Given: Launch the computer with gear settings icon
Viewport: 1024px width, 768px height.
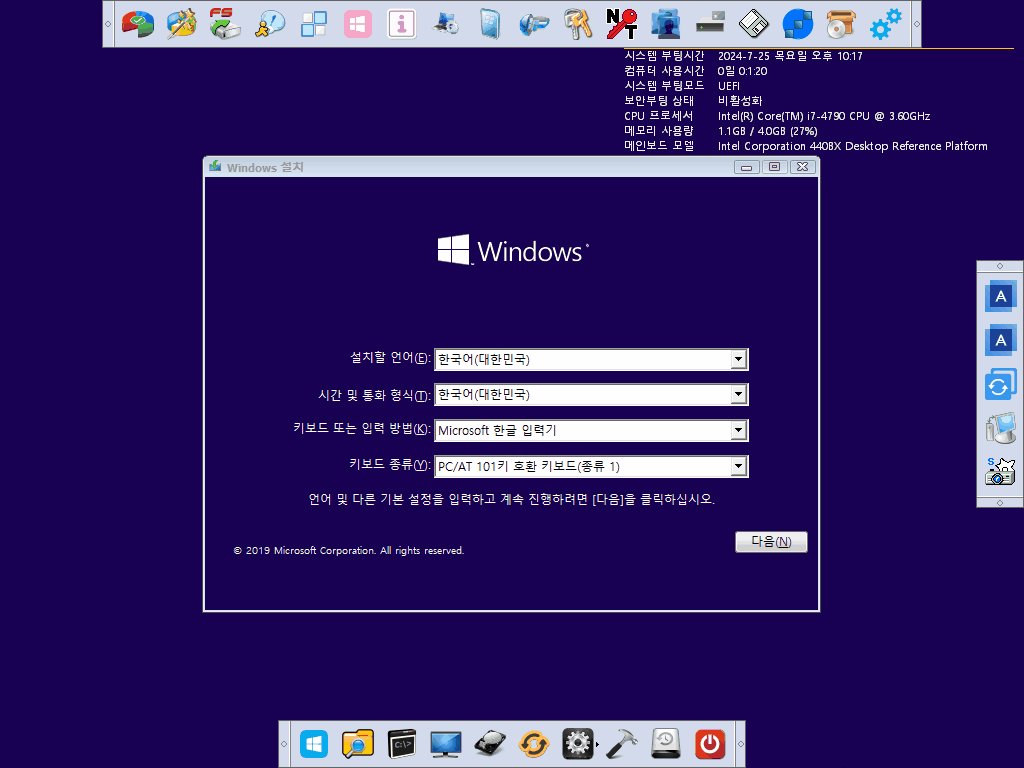Looking at the screenshot, I should (x=446, y=24).
